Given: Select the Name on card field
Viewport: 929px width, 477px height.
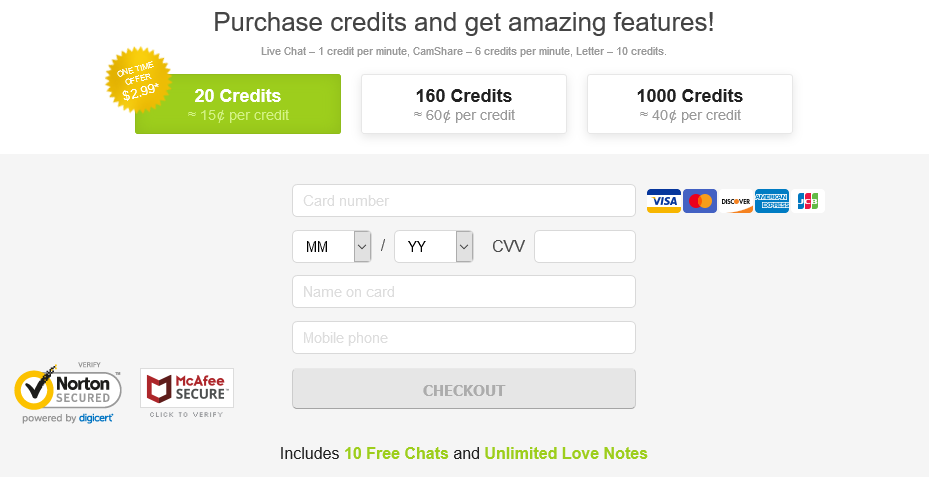Looking at the screenshot, I should [464, 292].
